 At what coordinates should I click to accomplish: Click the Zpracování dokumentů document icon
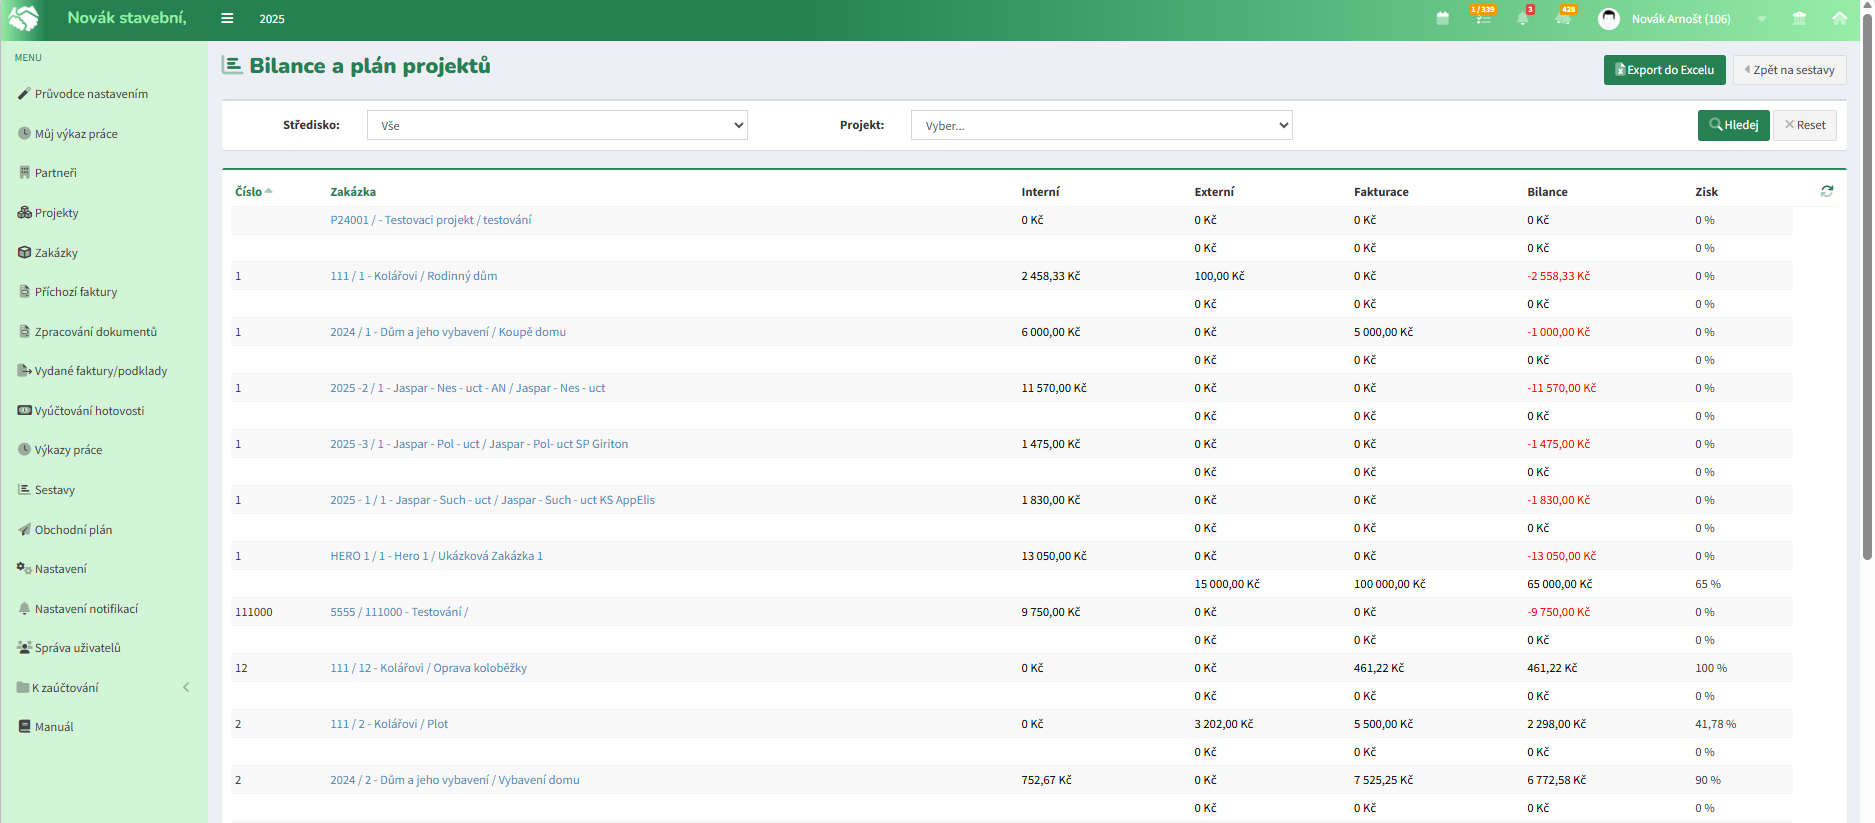tap(25, 331)
